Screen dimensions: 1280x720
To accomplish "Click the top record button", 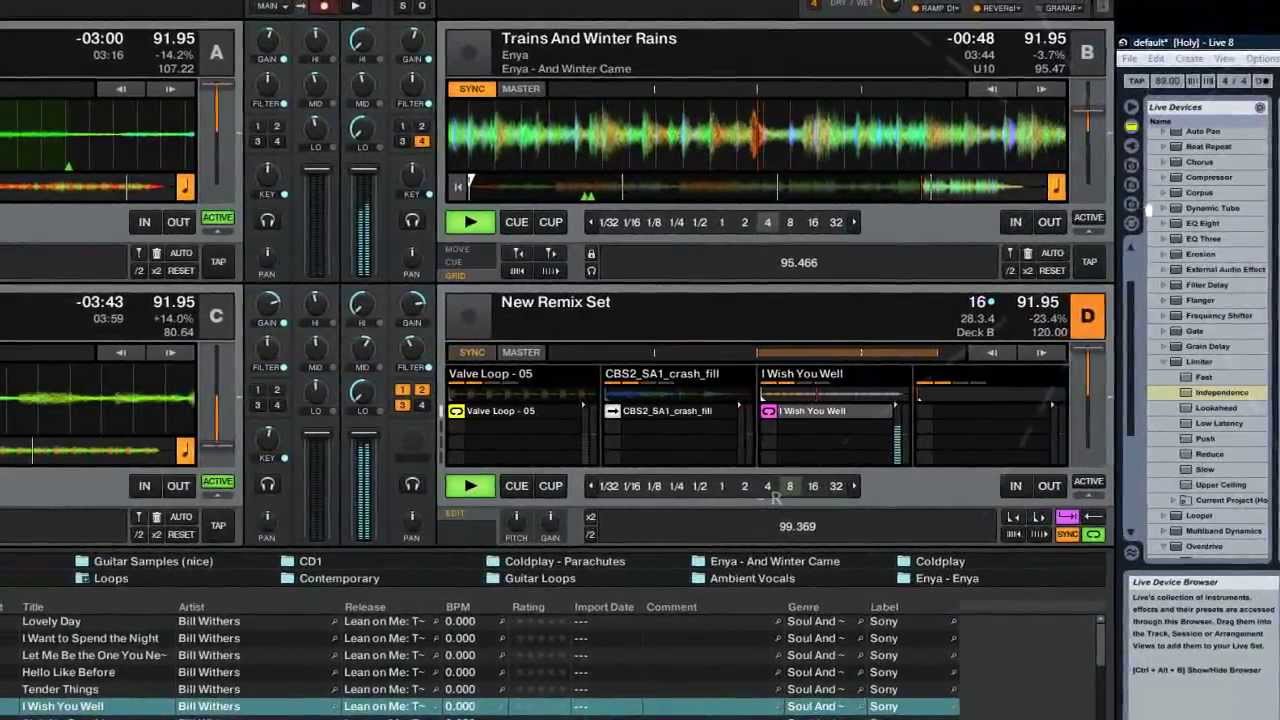I will 324,6.
